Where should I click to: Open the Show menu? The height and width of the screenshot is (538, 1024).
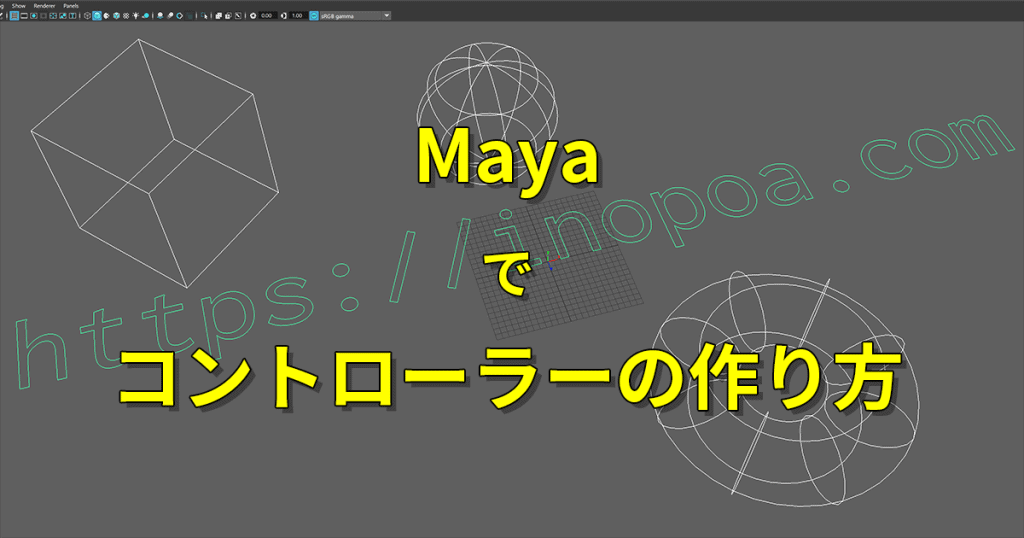[18, 6]
